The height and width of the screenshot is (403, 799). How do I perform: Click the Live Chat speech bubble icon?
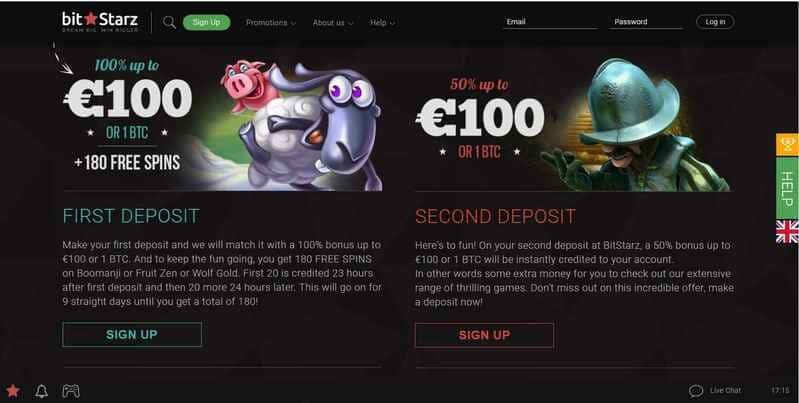[696, 391]
